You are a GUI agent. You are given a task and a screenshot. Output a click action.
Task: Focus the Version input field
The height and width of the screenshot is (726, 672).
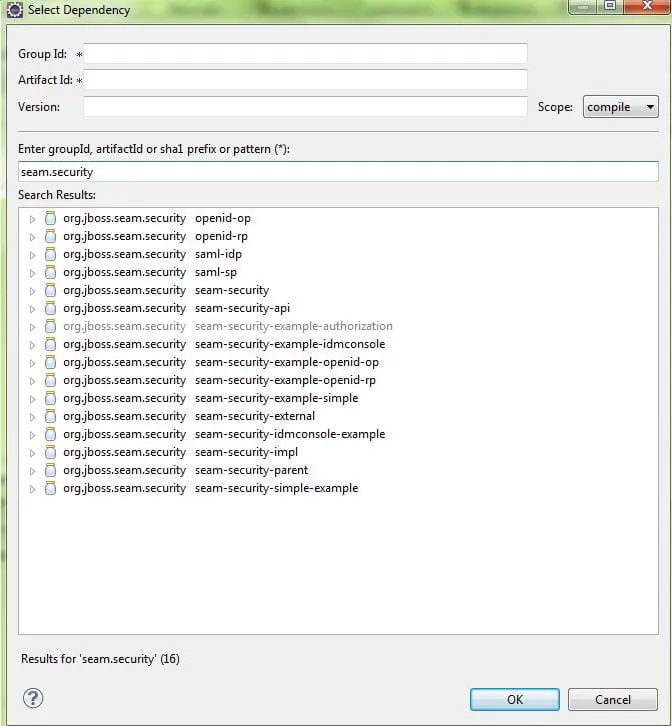click(305, 106)
